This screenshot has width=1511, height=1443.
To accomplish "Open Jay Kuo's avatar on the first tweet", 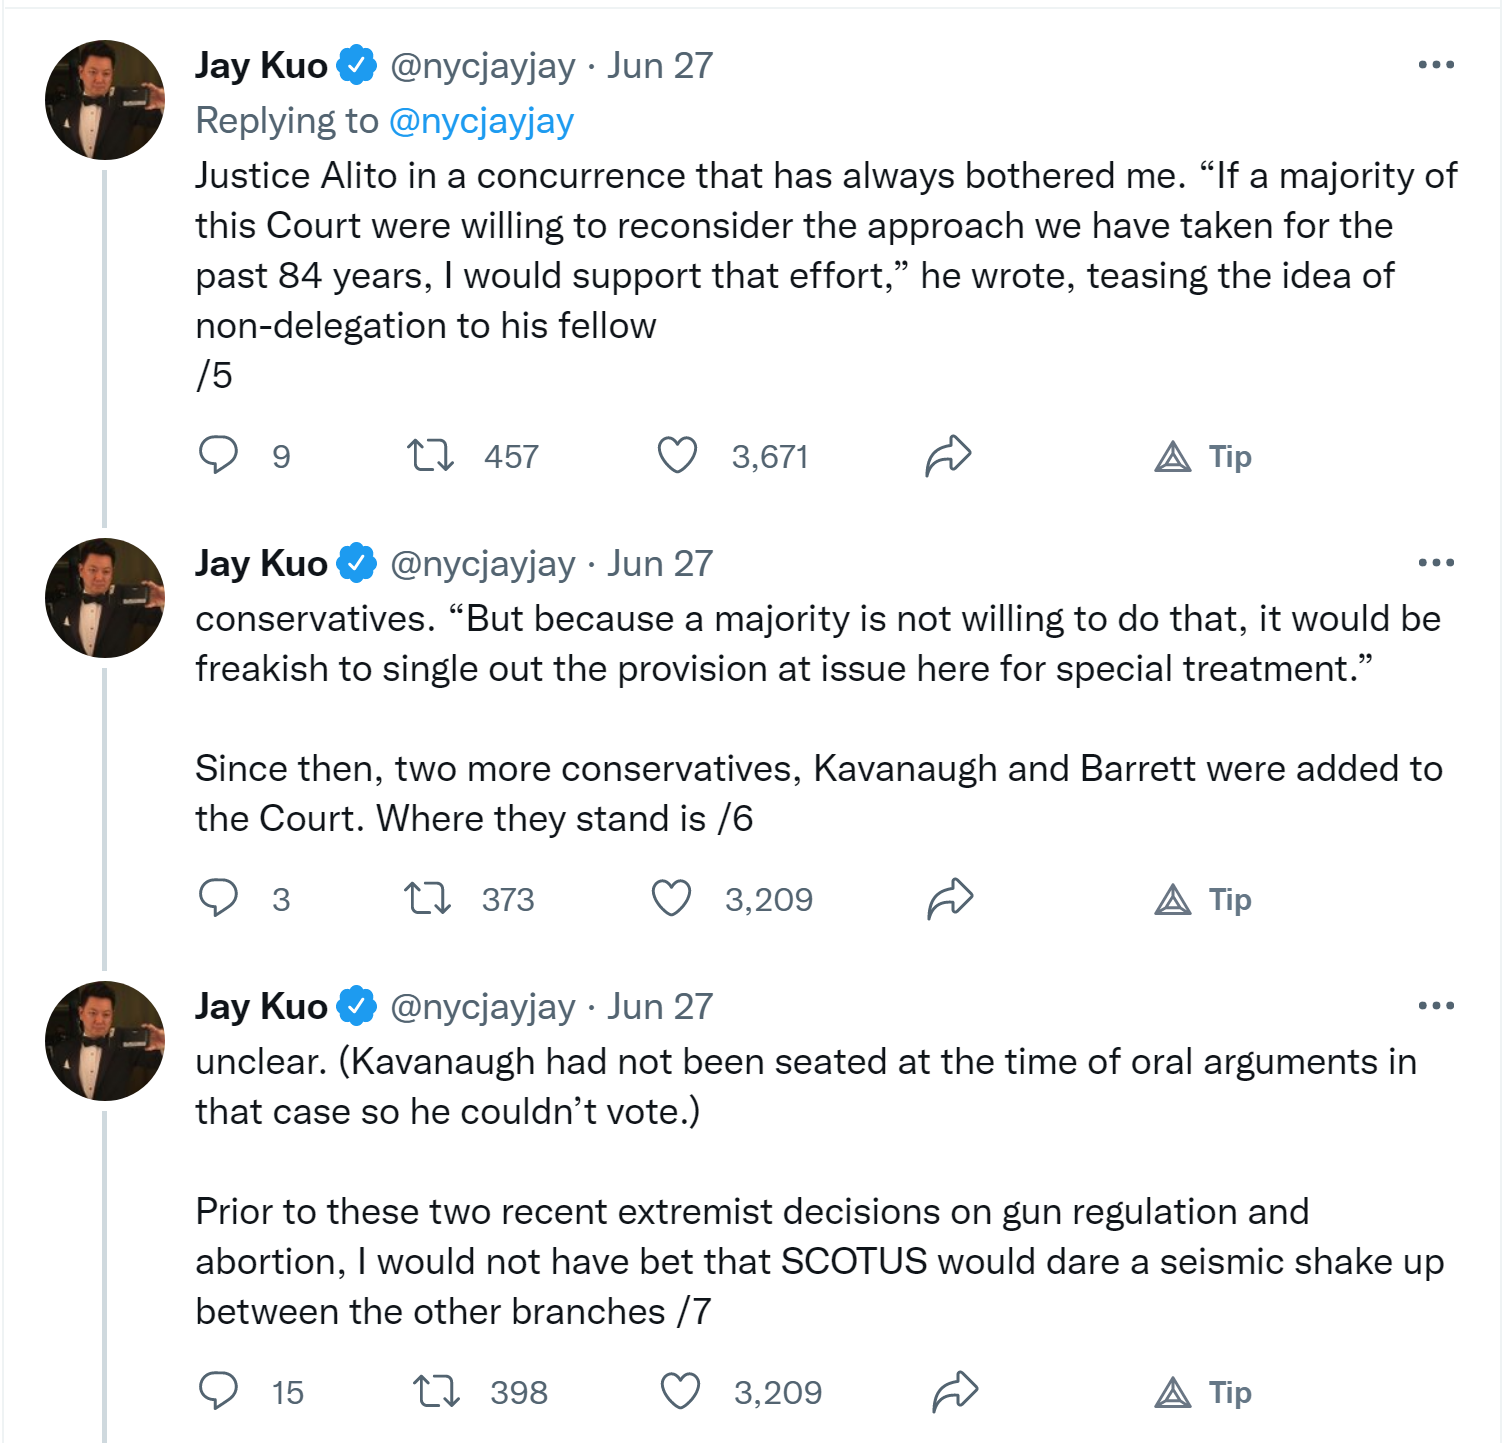I will (105, 100).
